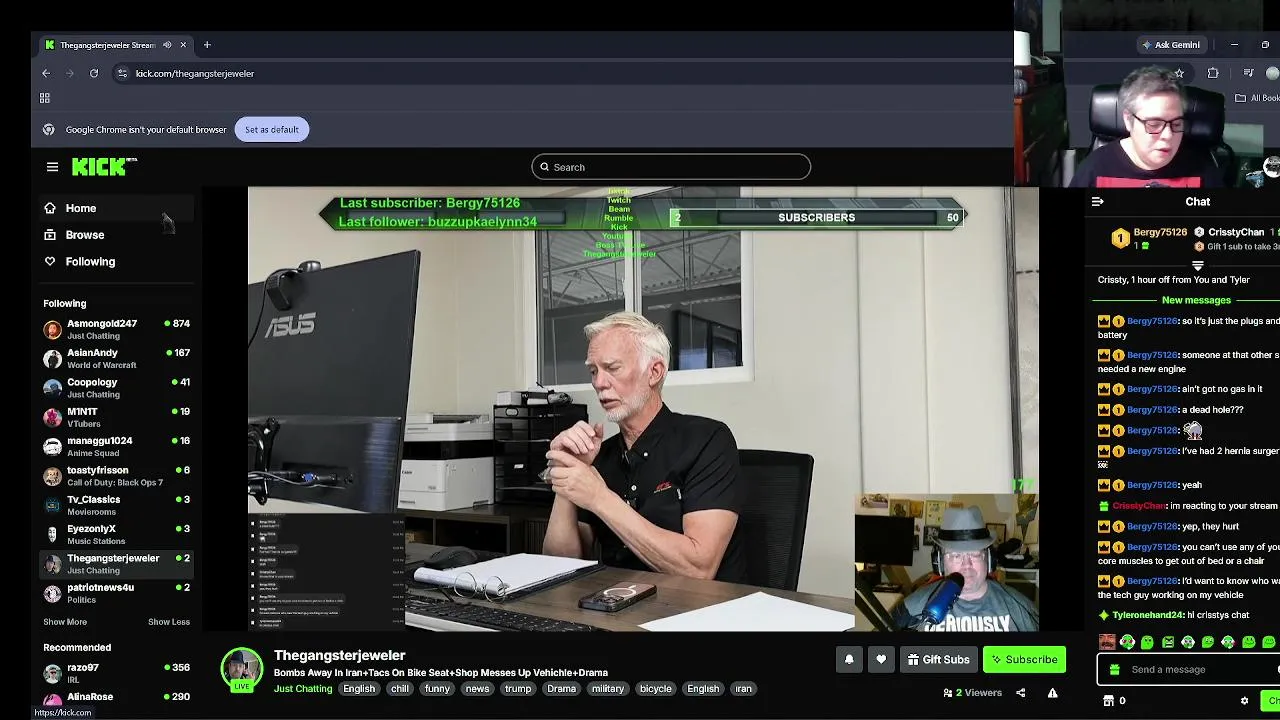The height and width of the screenshot is (720, 1280).
Task: Open Home in the sidebar
Action: coord(115,208)
